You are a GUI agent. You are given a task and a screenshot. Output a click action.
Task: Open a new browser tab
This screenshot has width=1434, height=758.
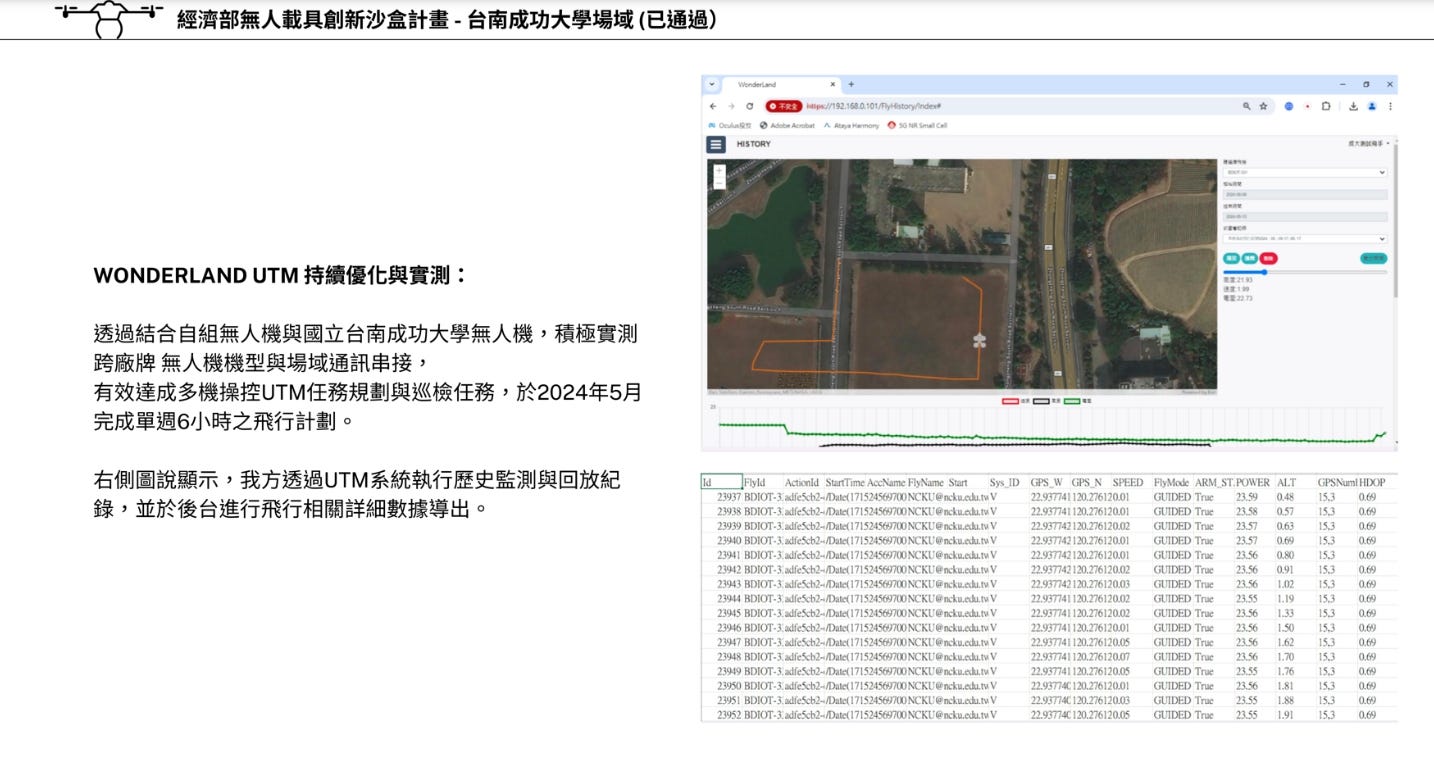point(851,84)
